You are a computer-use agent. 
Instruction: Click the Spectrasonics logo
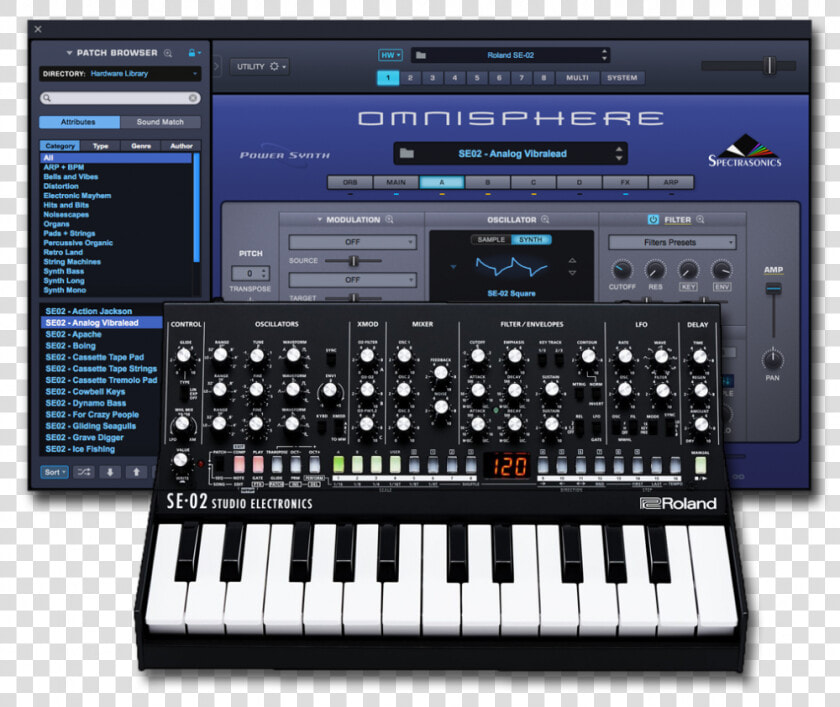click(745, 151)
